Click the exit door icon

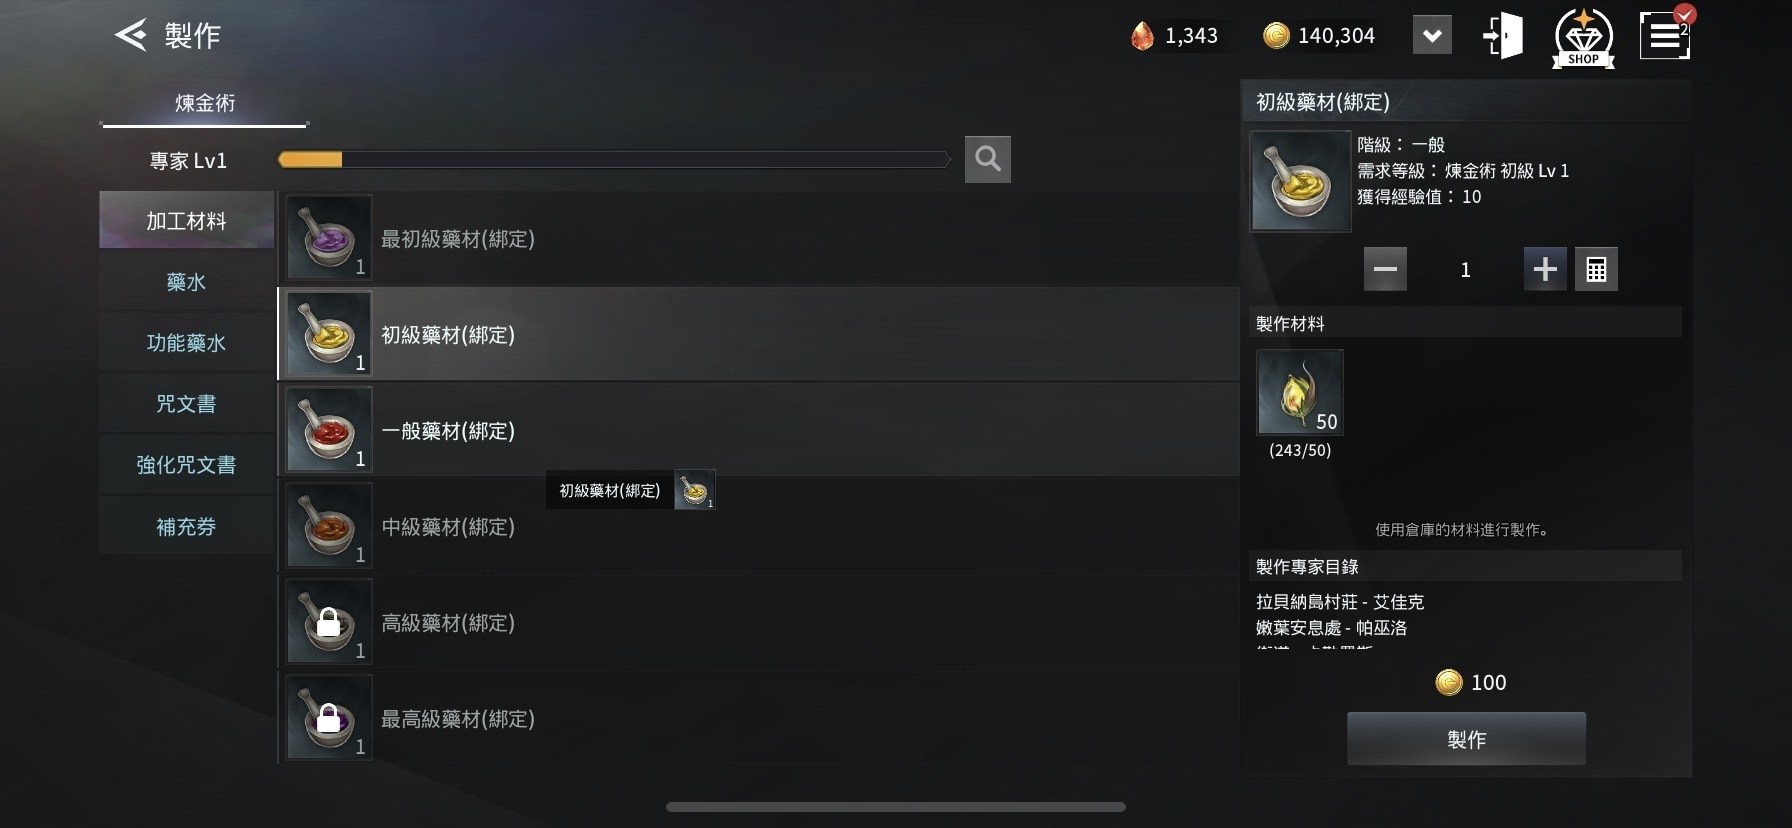tap(1503, 36)
